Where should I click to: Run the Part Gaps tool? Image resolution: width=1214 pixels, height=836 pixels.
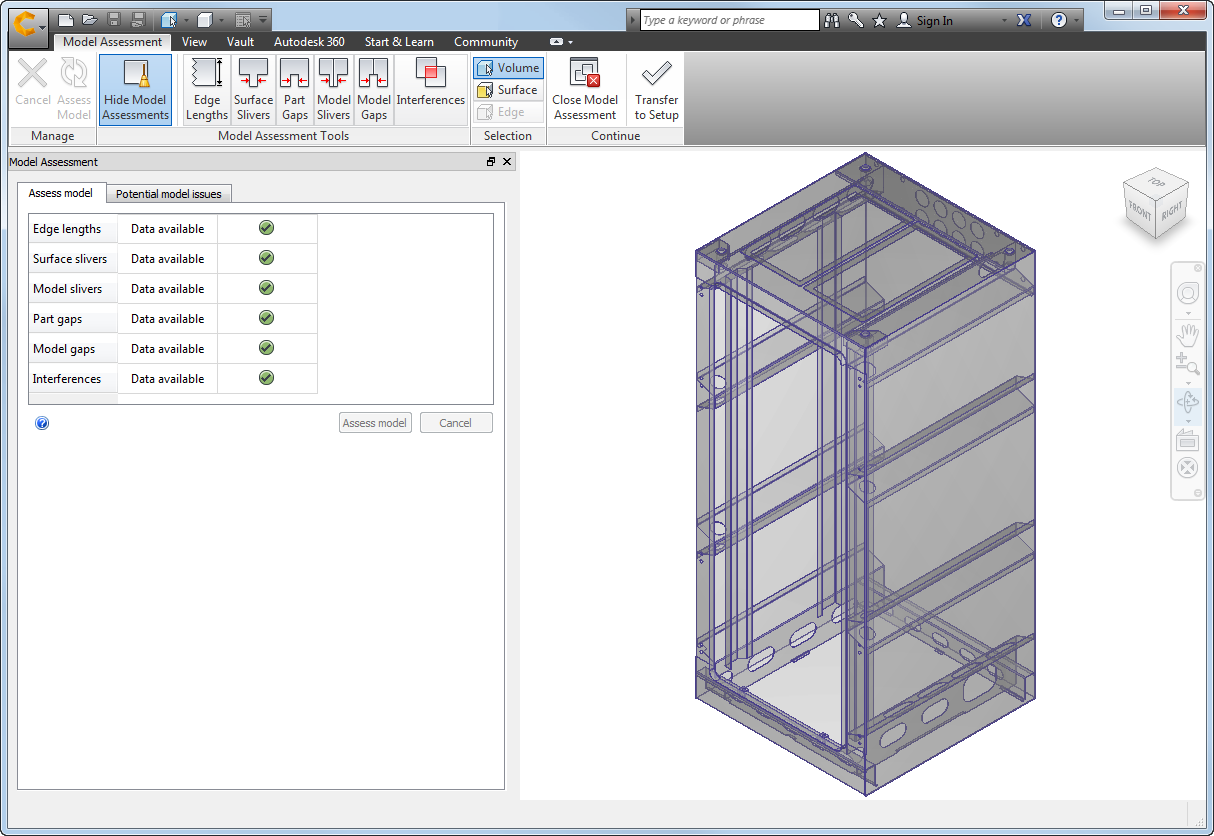[295, 90]
